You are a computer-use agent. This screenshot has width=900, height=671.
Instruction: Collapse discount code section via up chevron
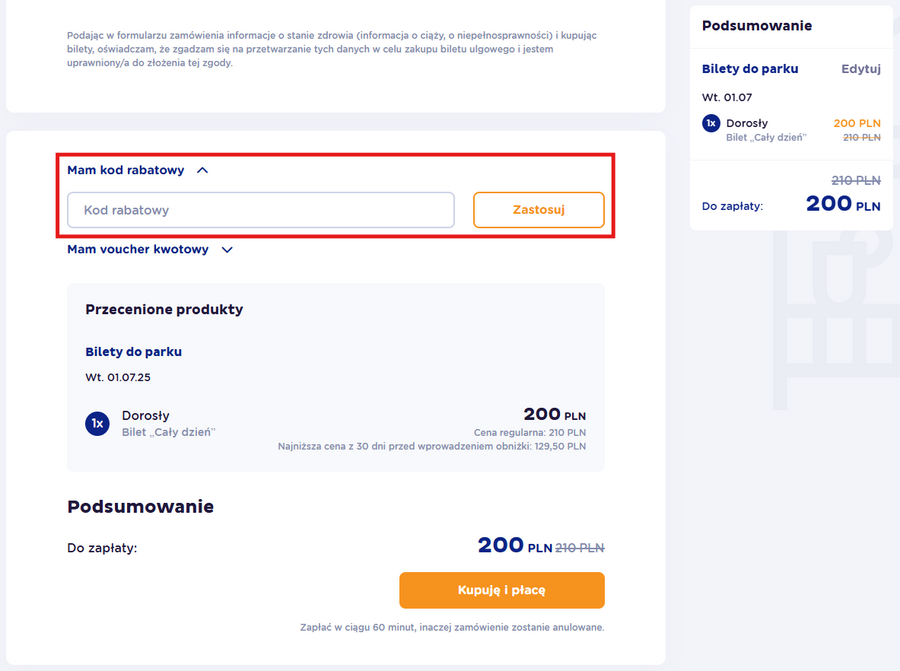203,170
